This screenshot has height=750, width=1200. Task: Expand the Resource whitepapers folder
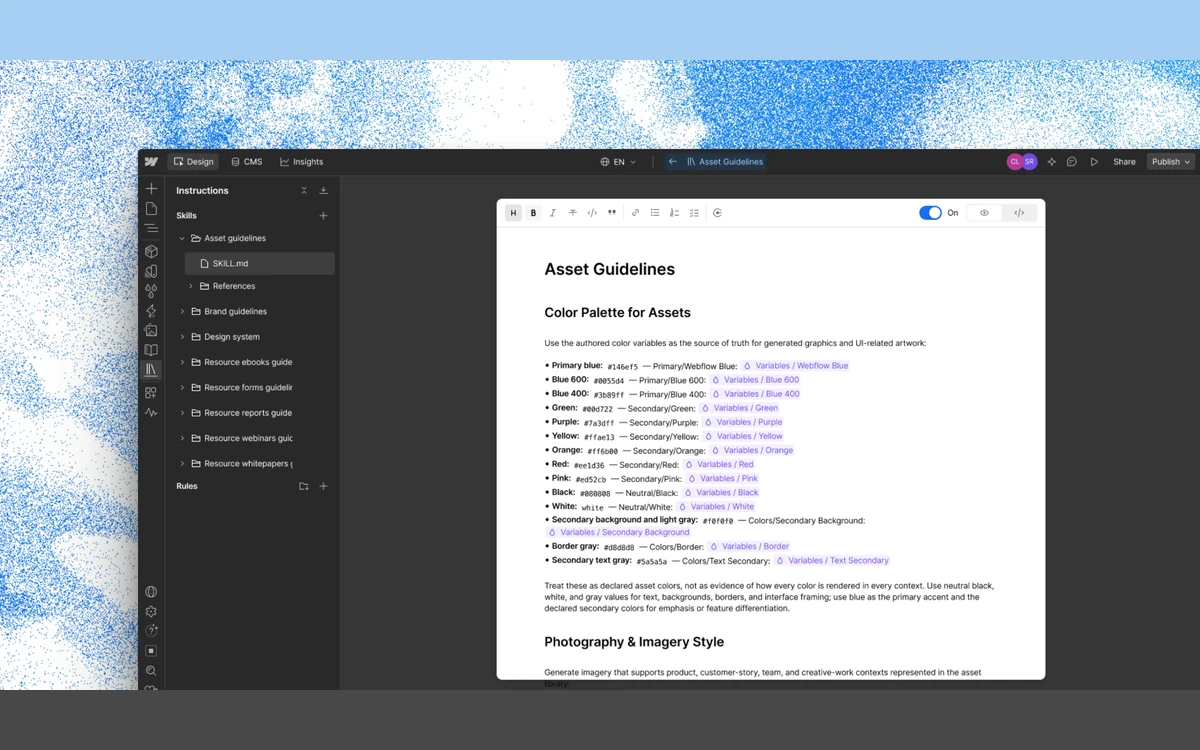[x=182, y=464]
